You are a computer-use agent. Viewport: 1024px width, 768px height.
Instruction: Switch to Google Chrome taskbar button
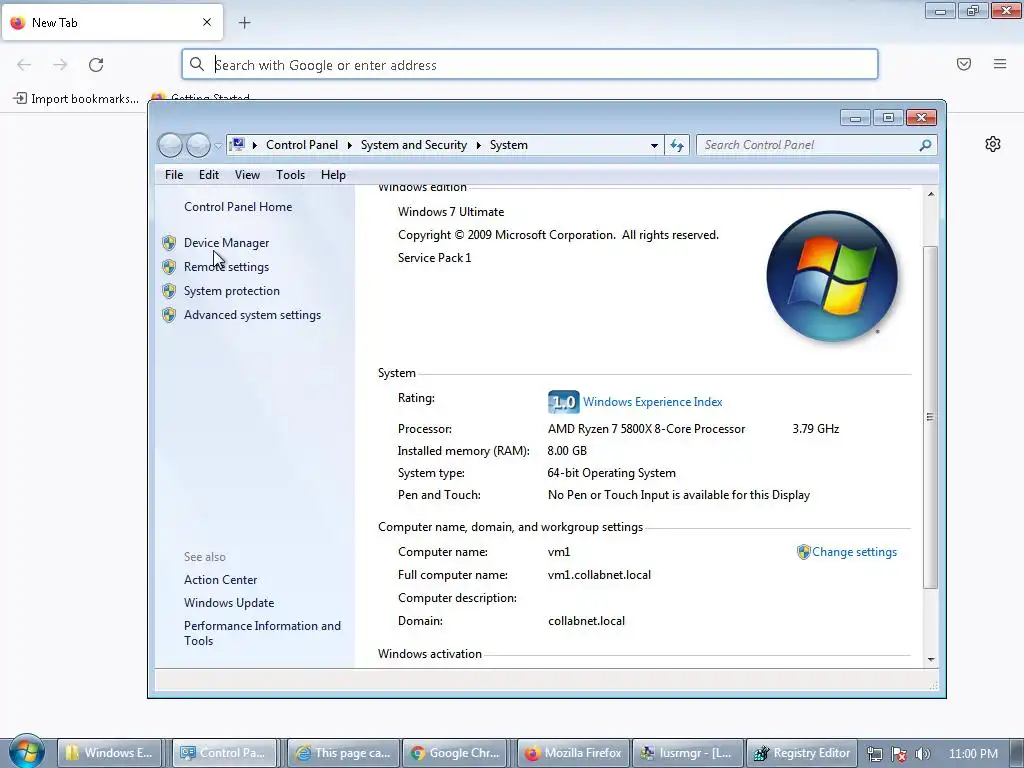[457, 753]
